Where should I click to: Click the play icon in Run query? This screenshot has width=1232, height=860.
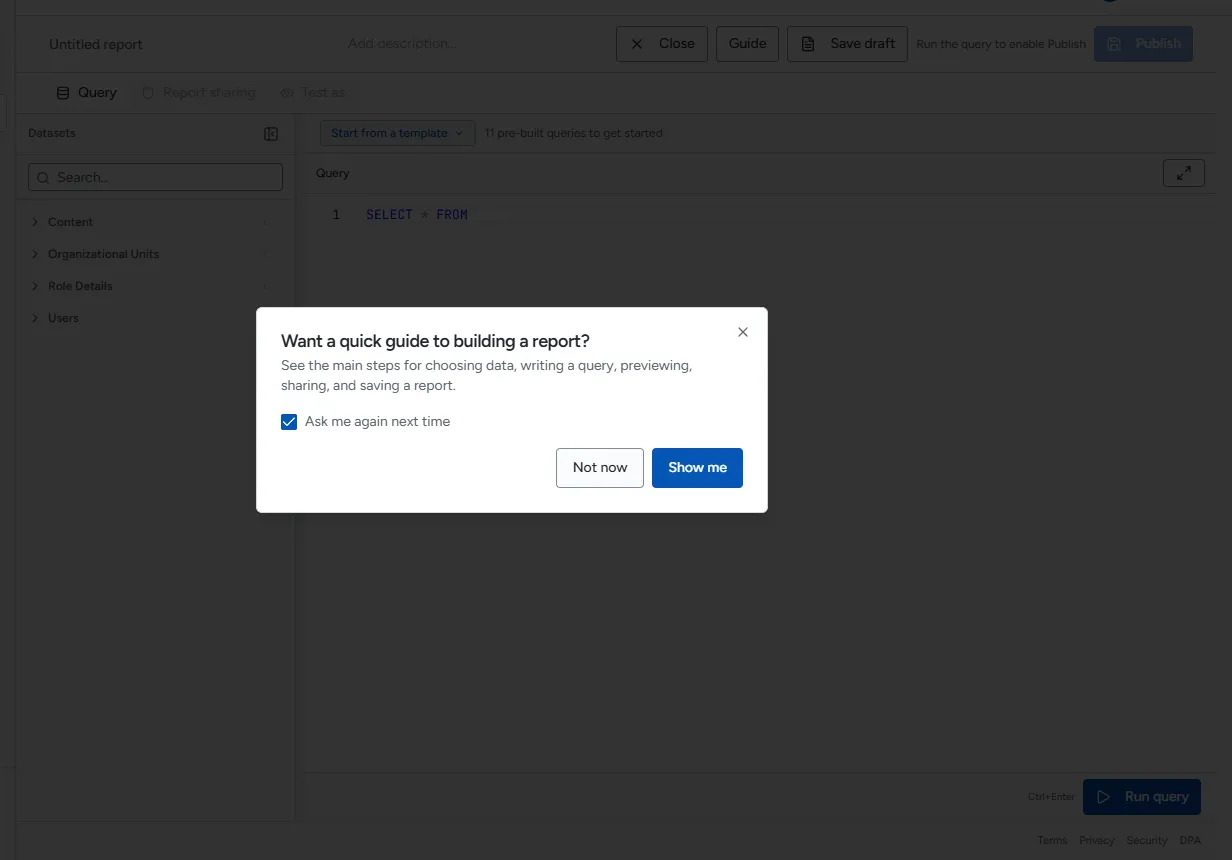point(1104,797)
